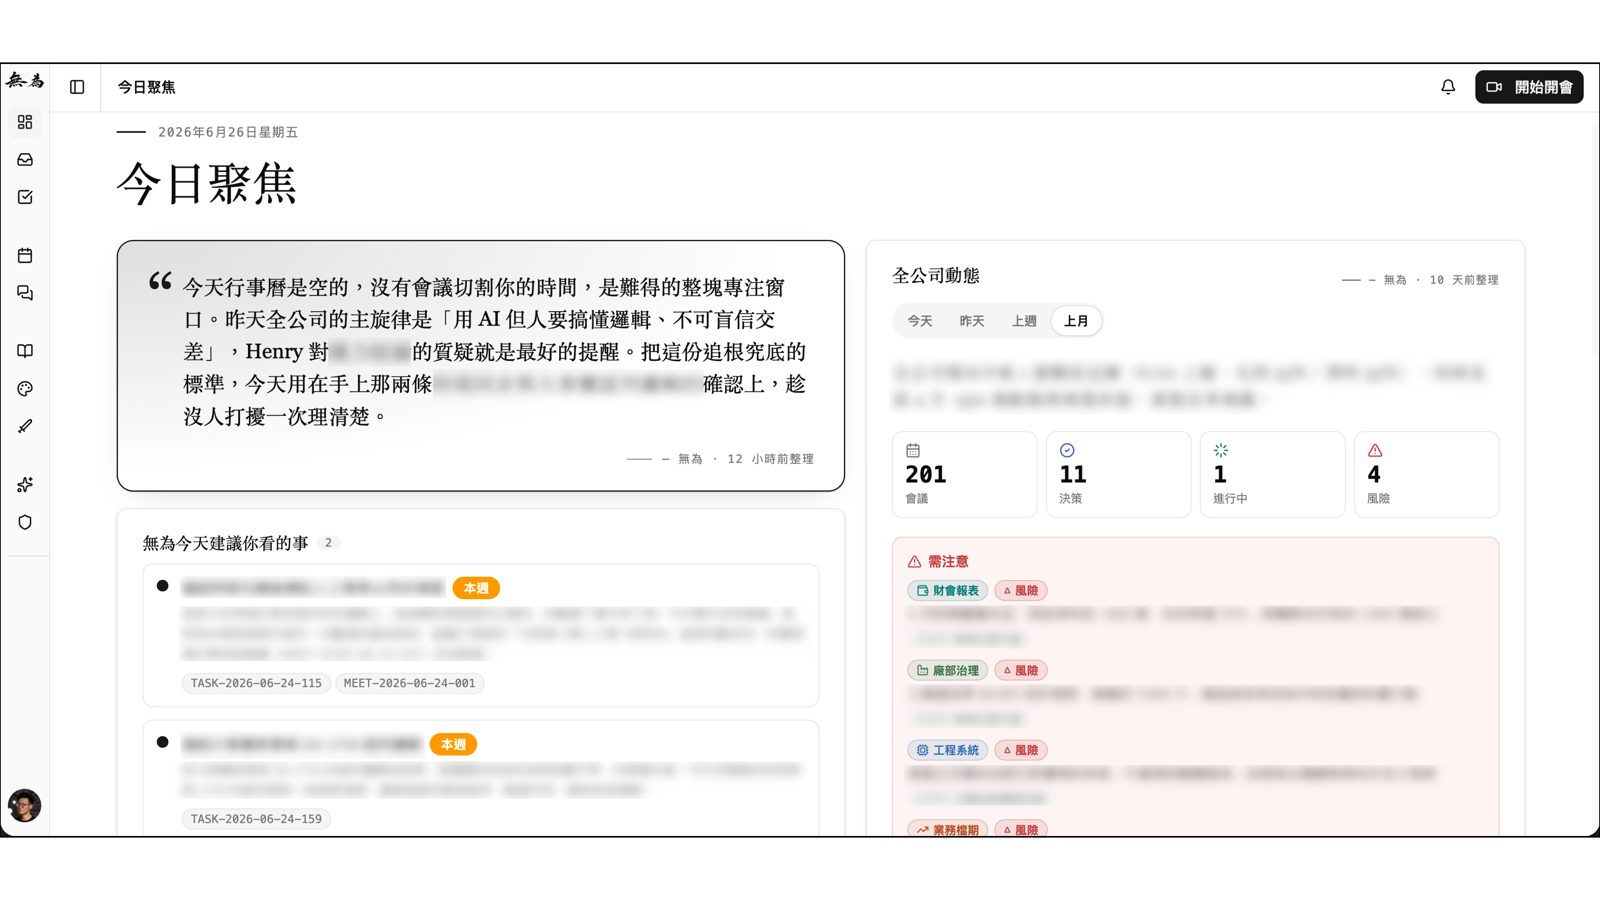Screen dimensions: 1600x900
Task: Open the TASK-2026-06-24-115 chip
Action: click(x=256, y=683)
